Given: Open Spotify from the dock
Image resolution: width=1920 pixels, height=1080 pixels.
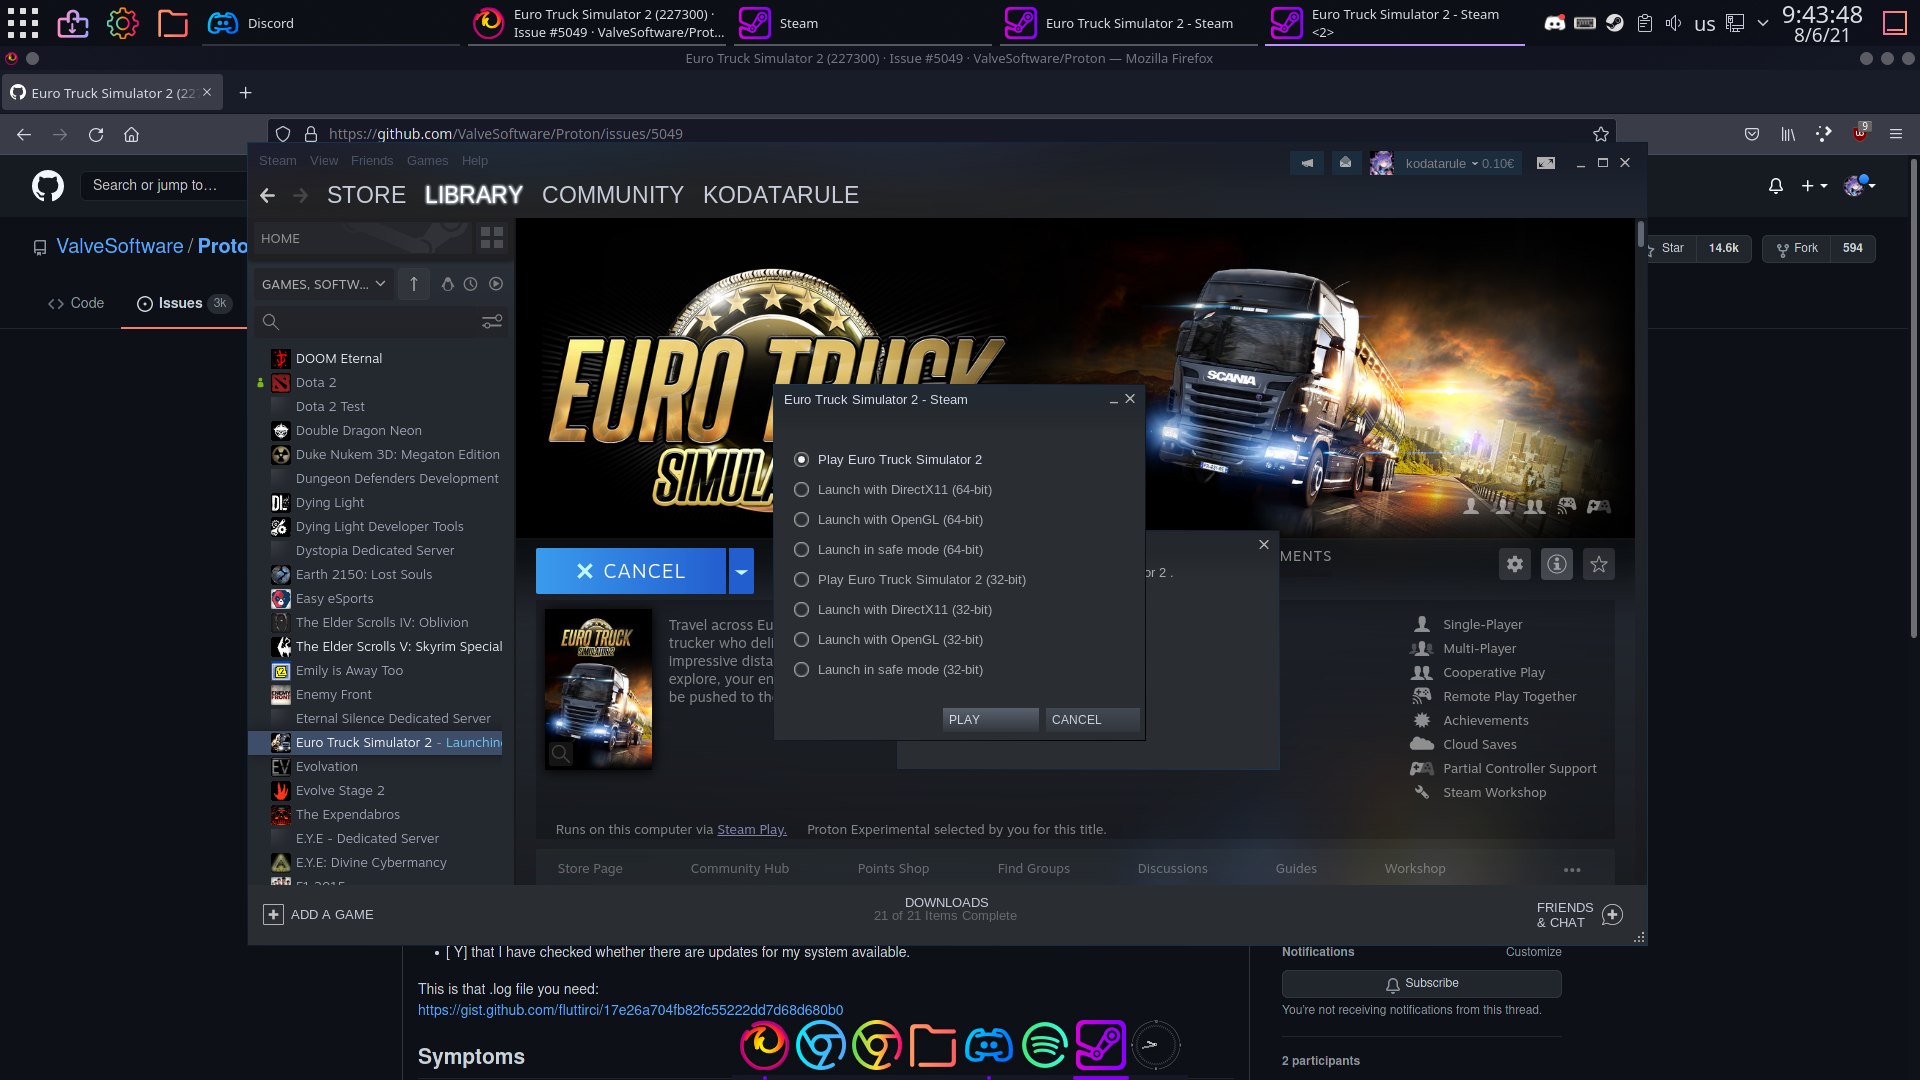Looking at the screenshot, I should tap(1045, 1046).
